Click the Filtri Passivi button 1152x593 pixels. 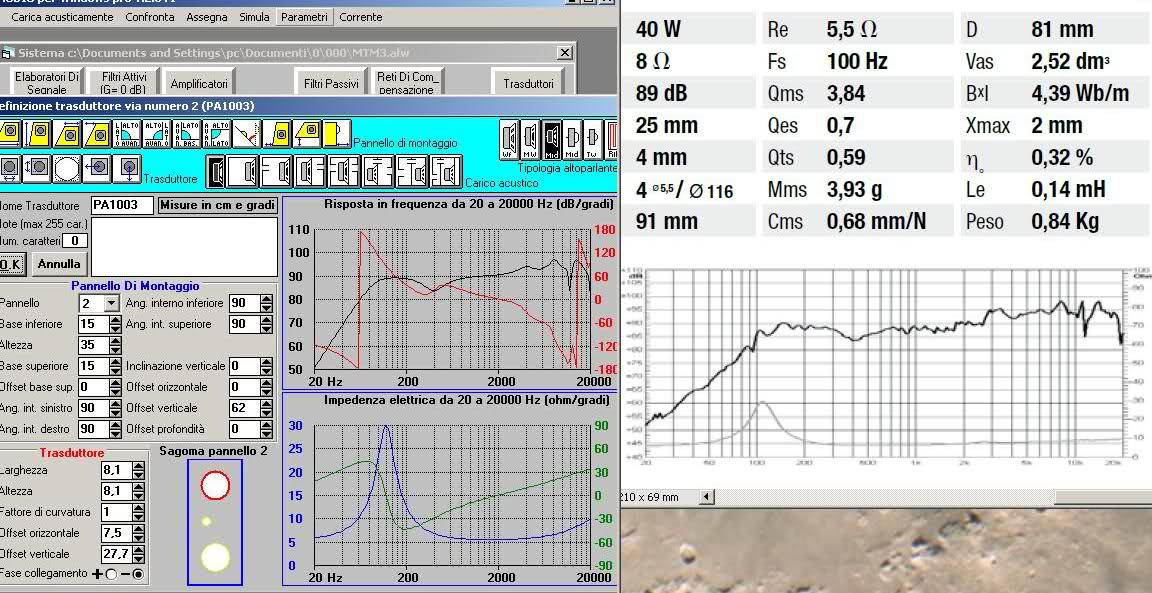(x=331, y=83)
